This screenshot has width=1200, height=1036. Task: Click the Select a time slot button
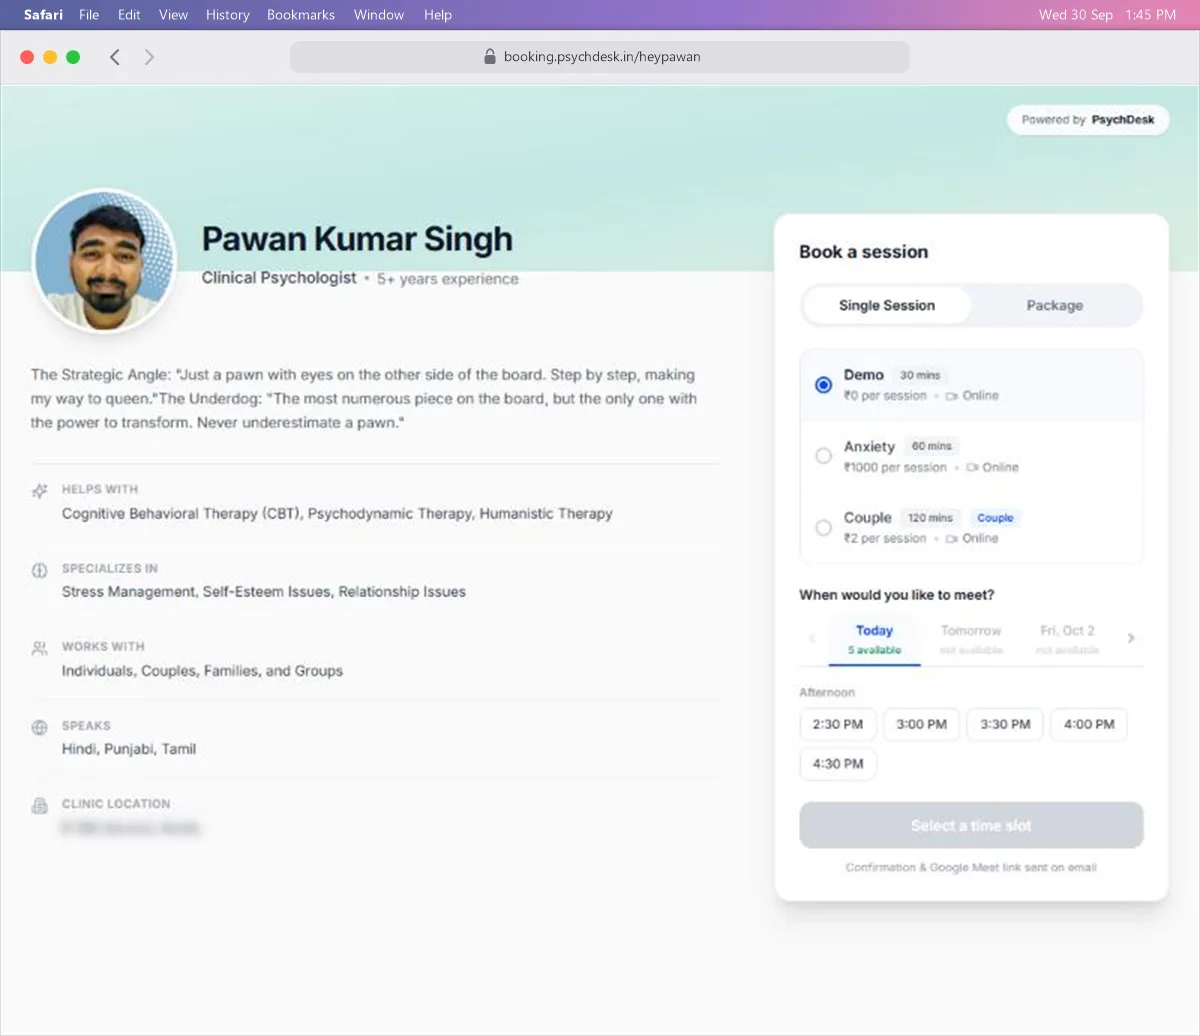tap(971, 826)
